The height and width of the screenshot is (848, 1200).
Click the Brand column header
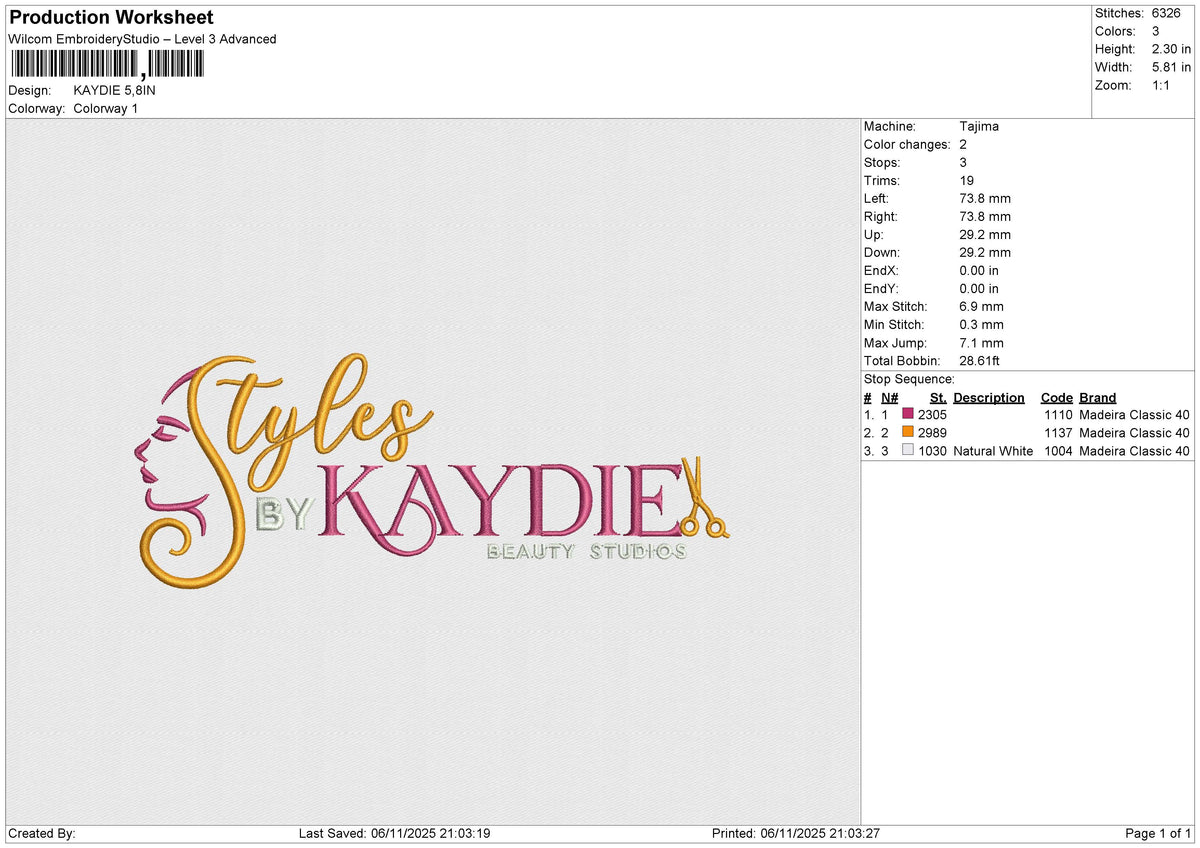pyautogui.click(x=1098, y=397)
